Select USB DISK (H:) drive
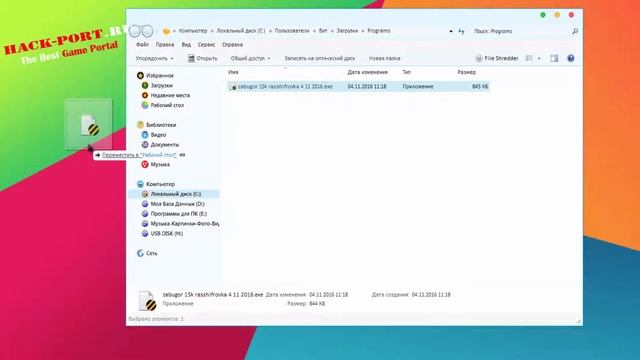 click(x=167, y=233)
